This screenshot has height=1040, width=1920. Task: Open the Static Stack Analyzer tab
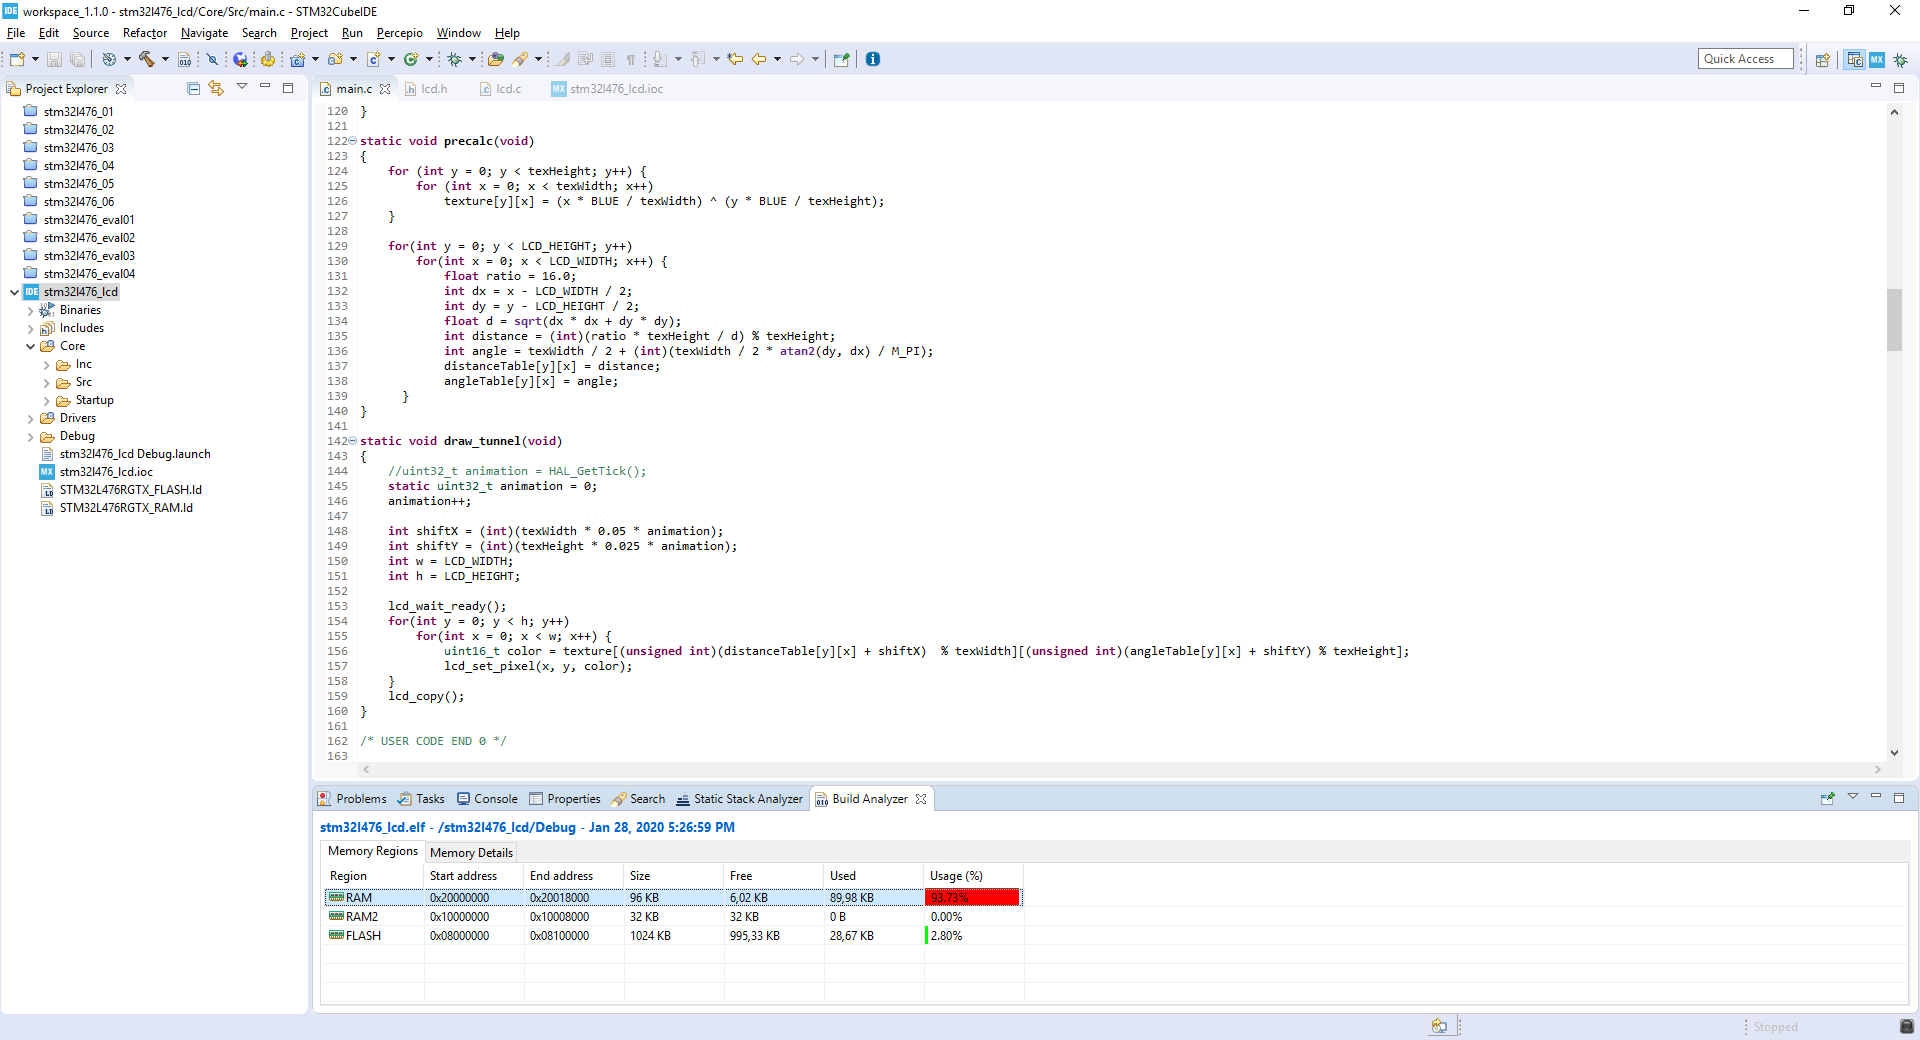(740, 799)
